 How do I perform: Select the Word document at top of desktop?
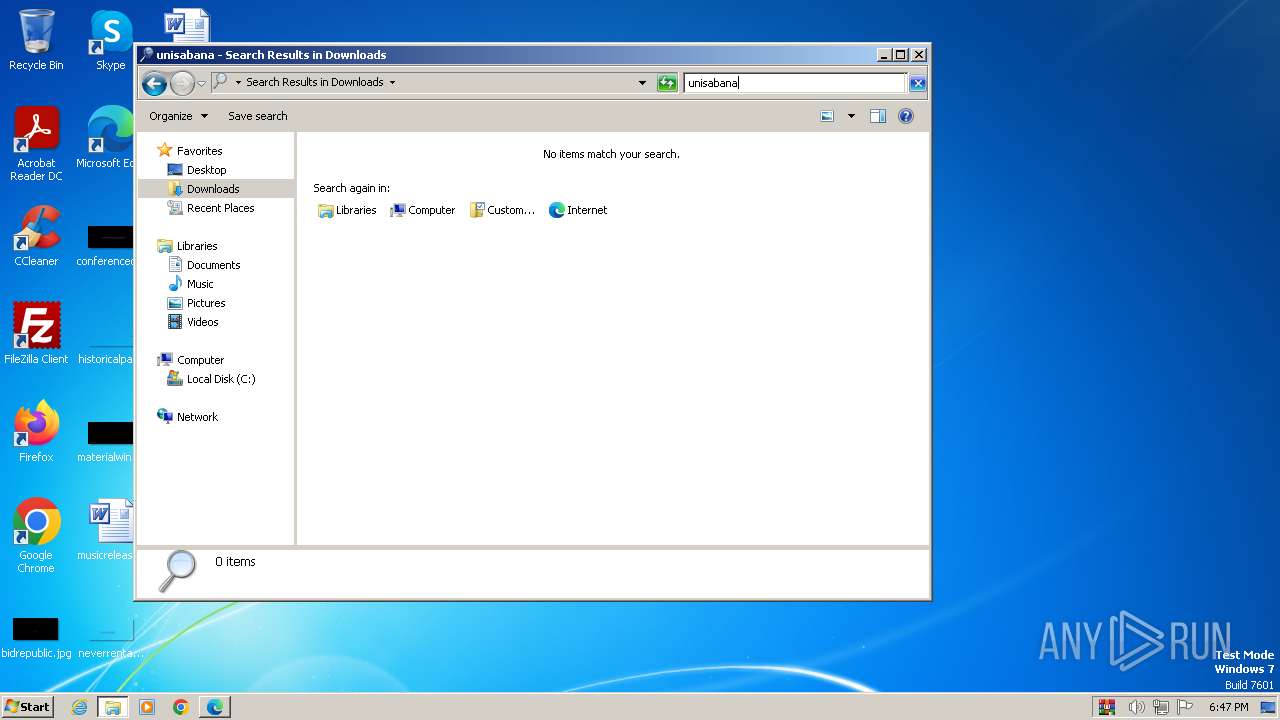187,26
